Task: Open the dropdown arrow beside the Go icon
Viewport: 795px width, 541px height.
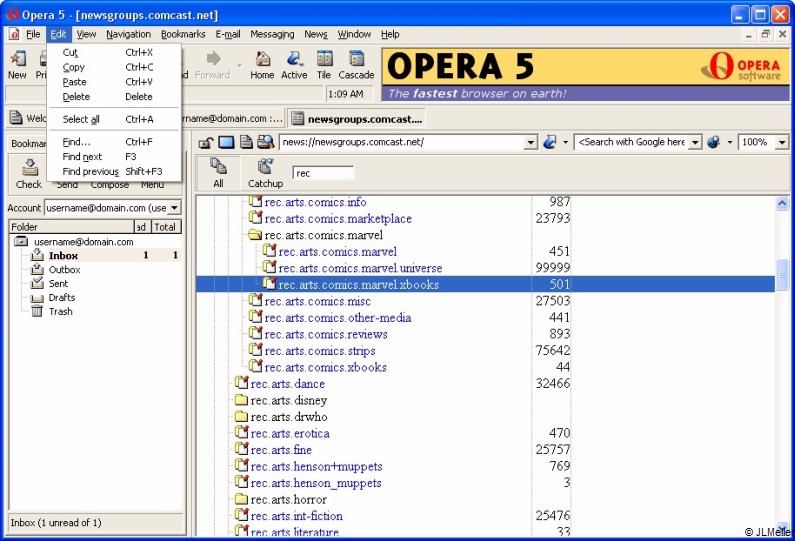Action: tap(565, 142)
